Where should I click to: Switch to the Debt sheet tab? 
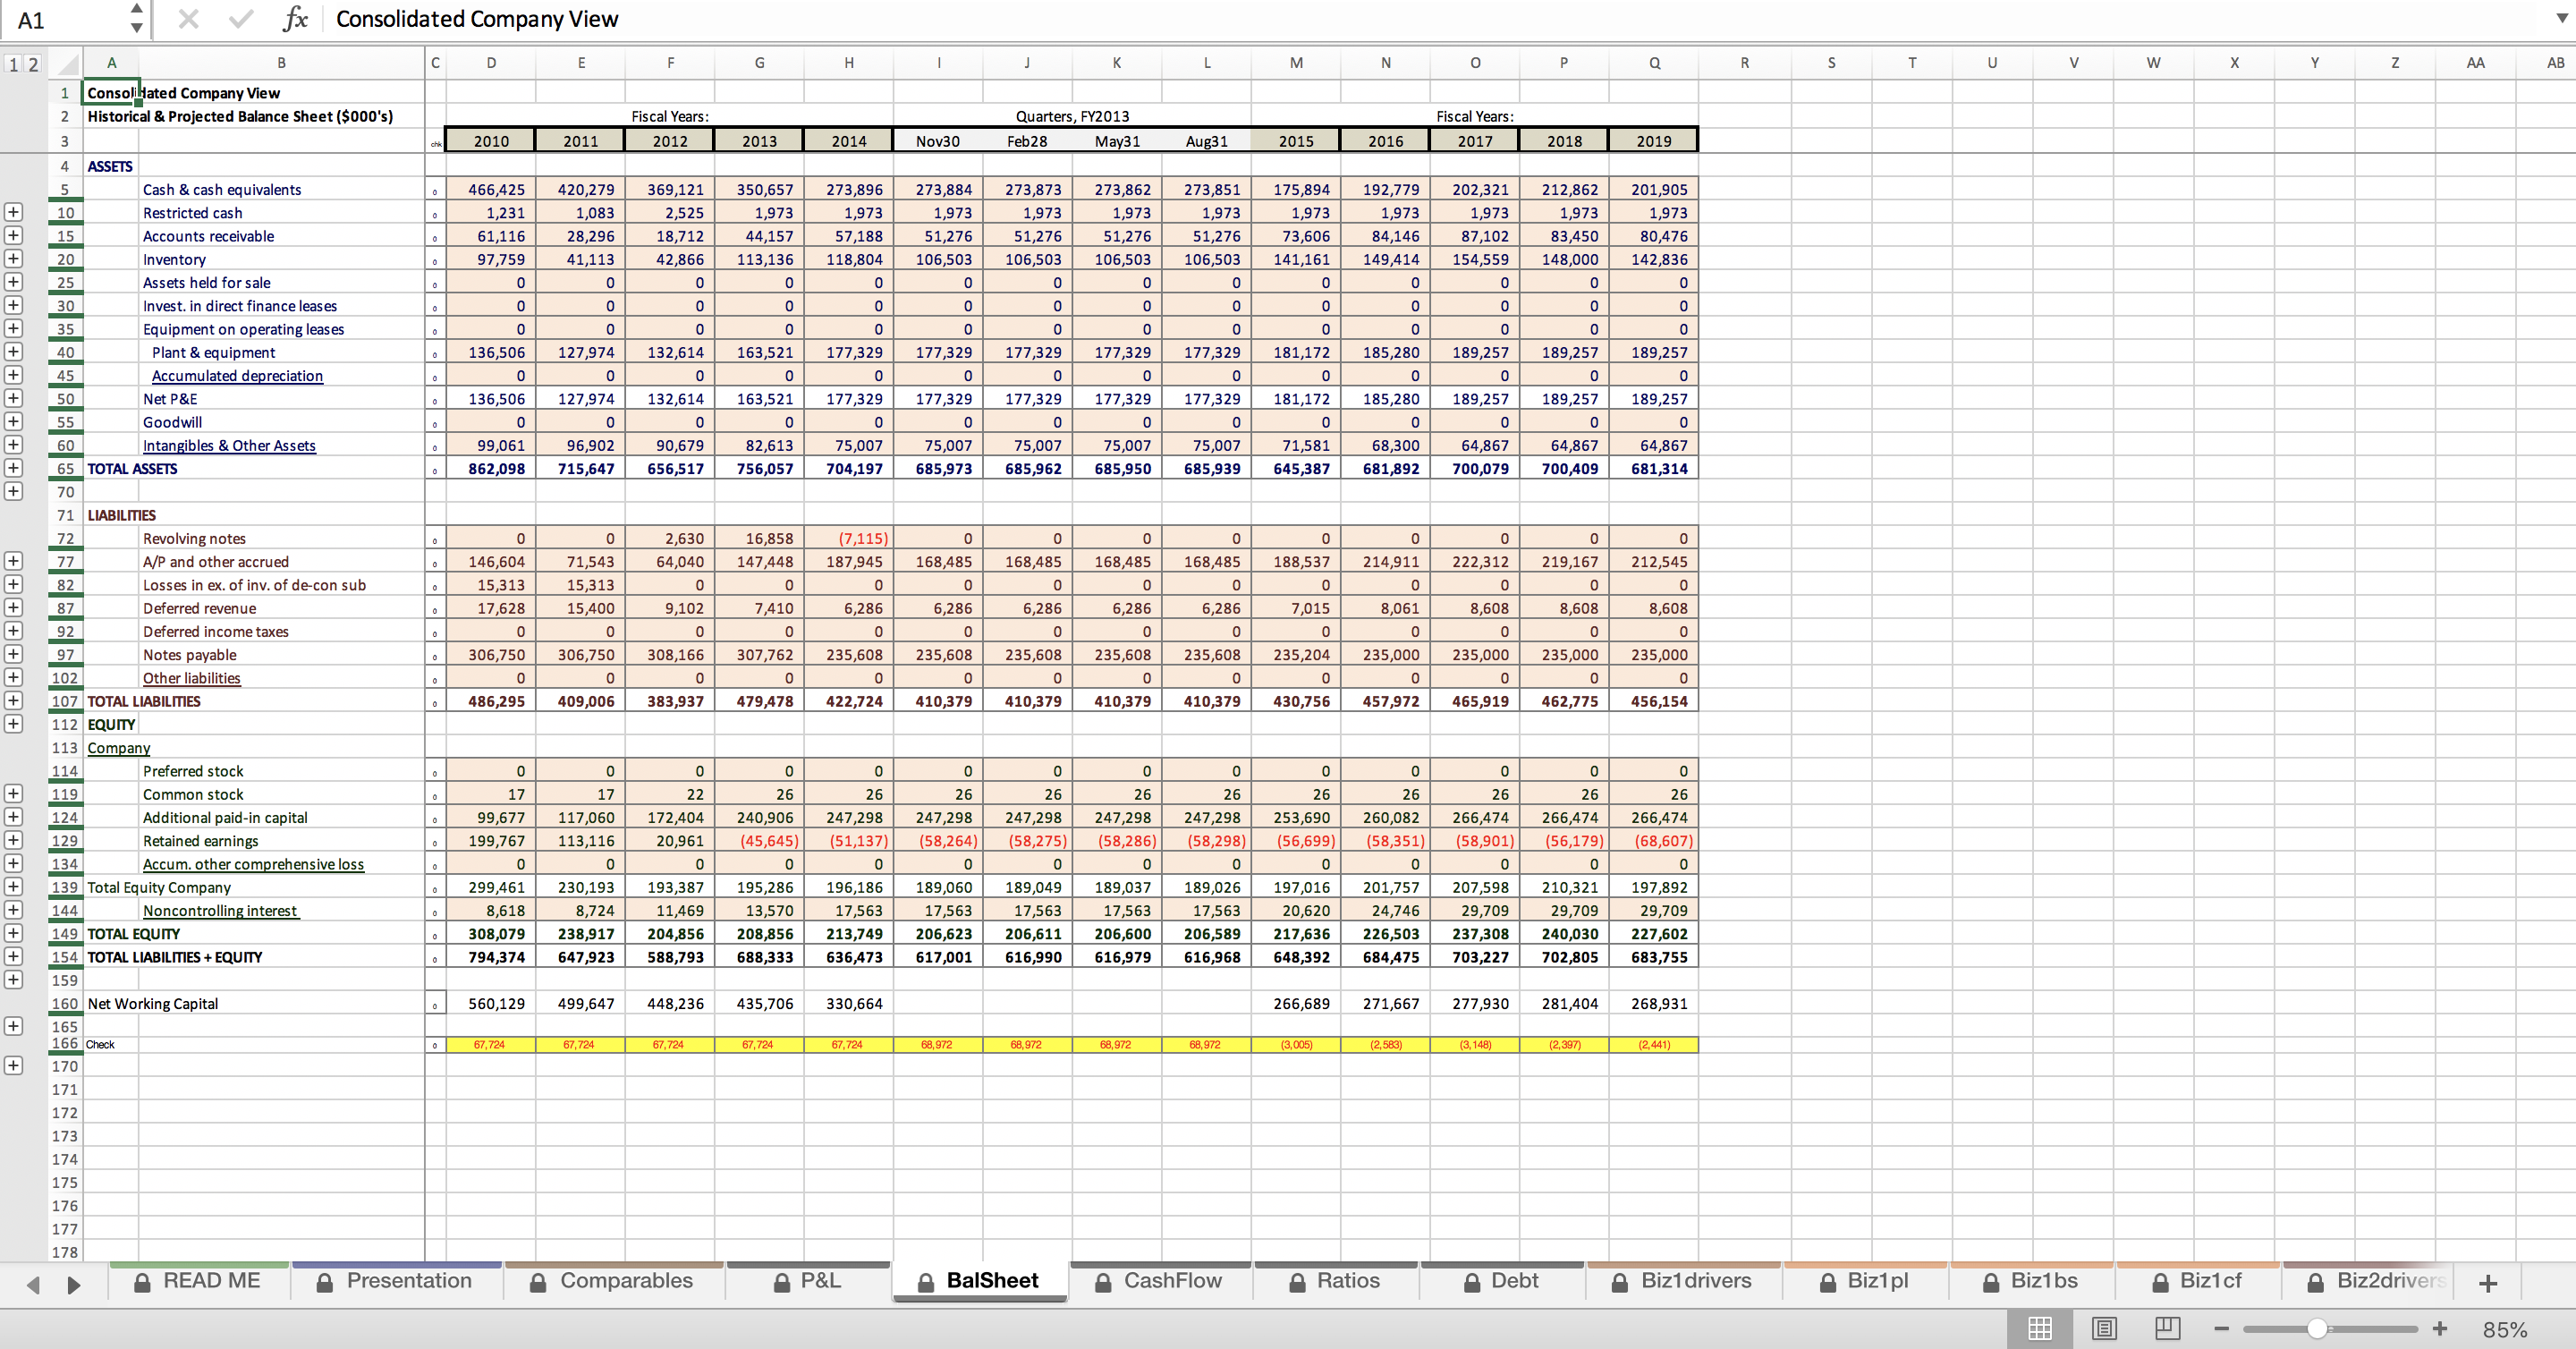pos(1501,1281)
